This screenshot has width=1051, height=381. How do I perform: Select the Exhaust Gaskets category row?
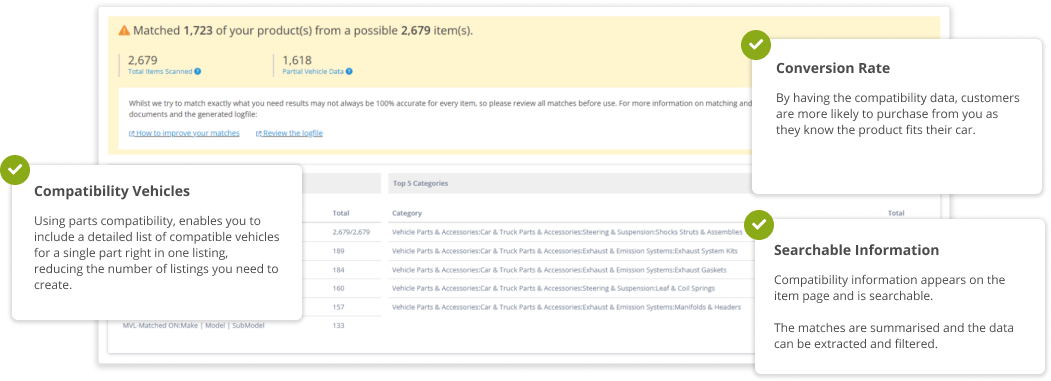[559, 270]
